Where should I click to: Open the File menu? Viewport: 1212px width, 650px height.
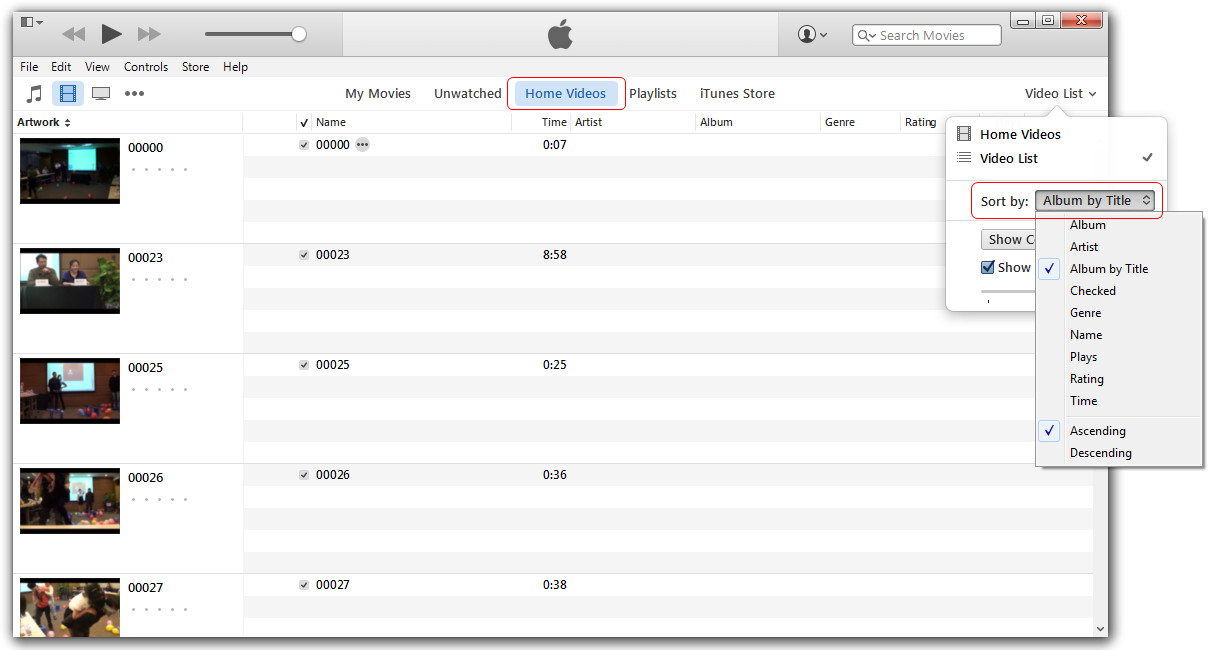click(x=29, y=67)
